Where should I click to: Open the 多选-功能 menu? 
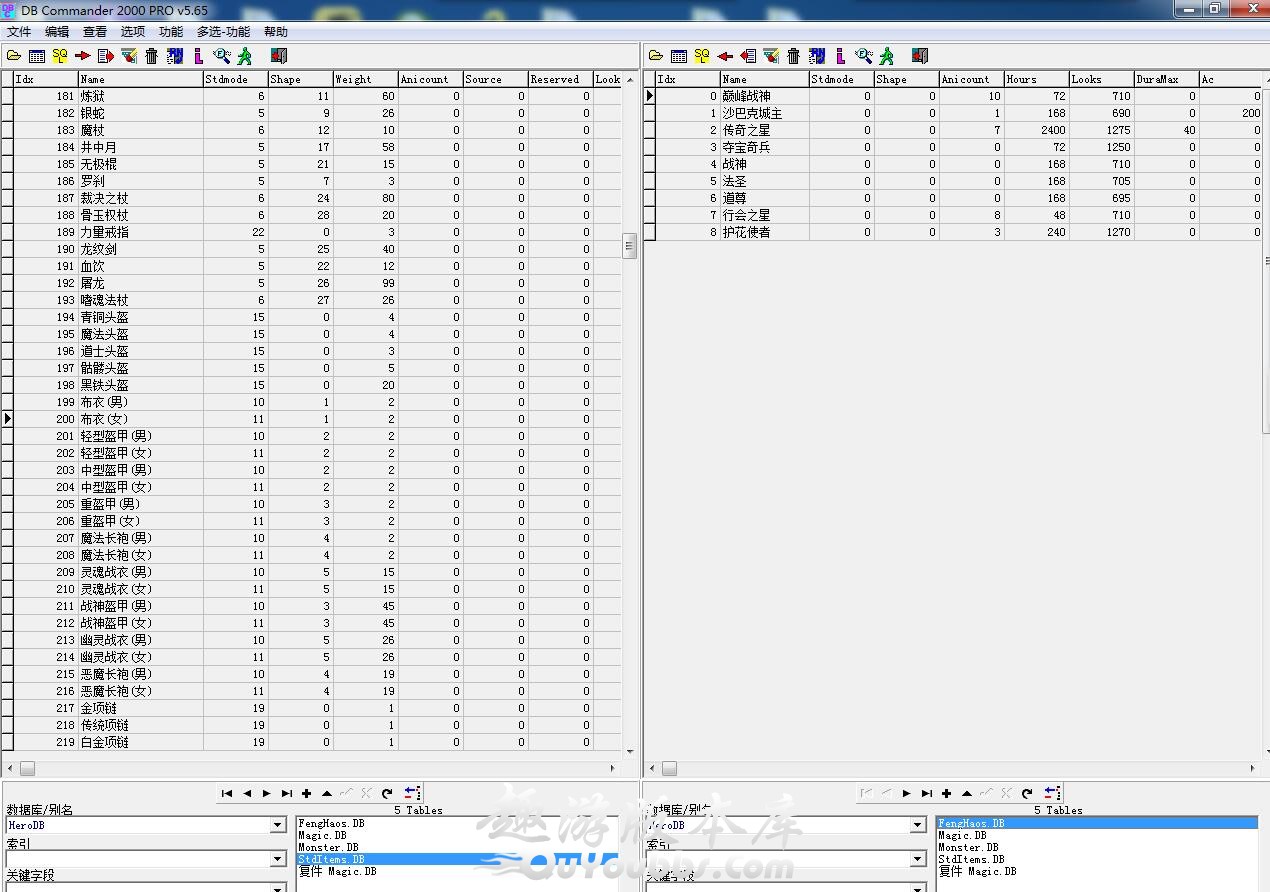(x=222, y=32)
